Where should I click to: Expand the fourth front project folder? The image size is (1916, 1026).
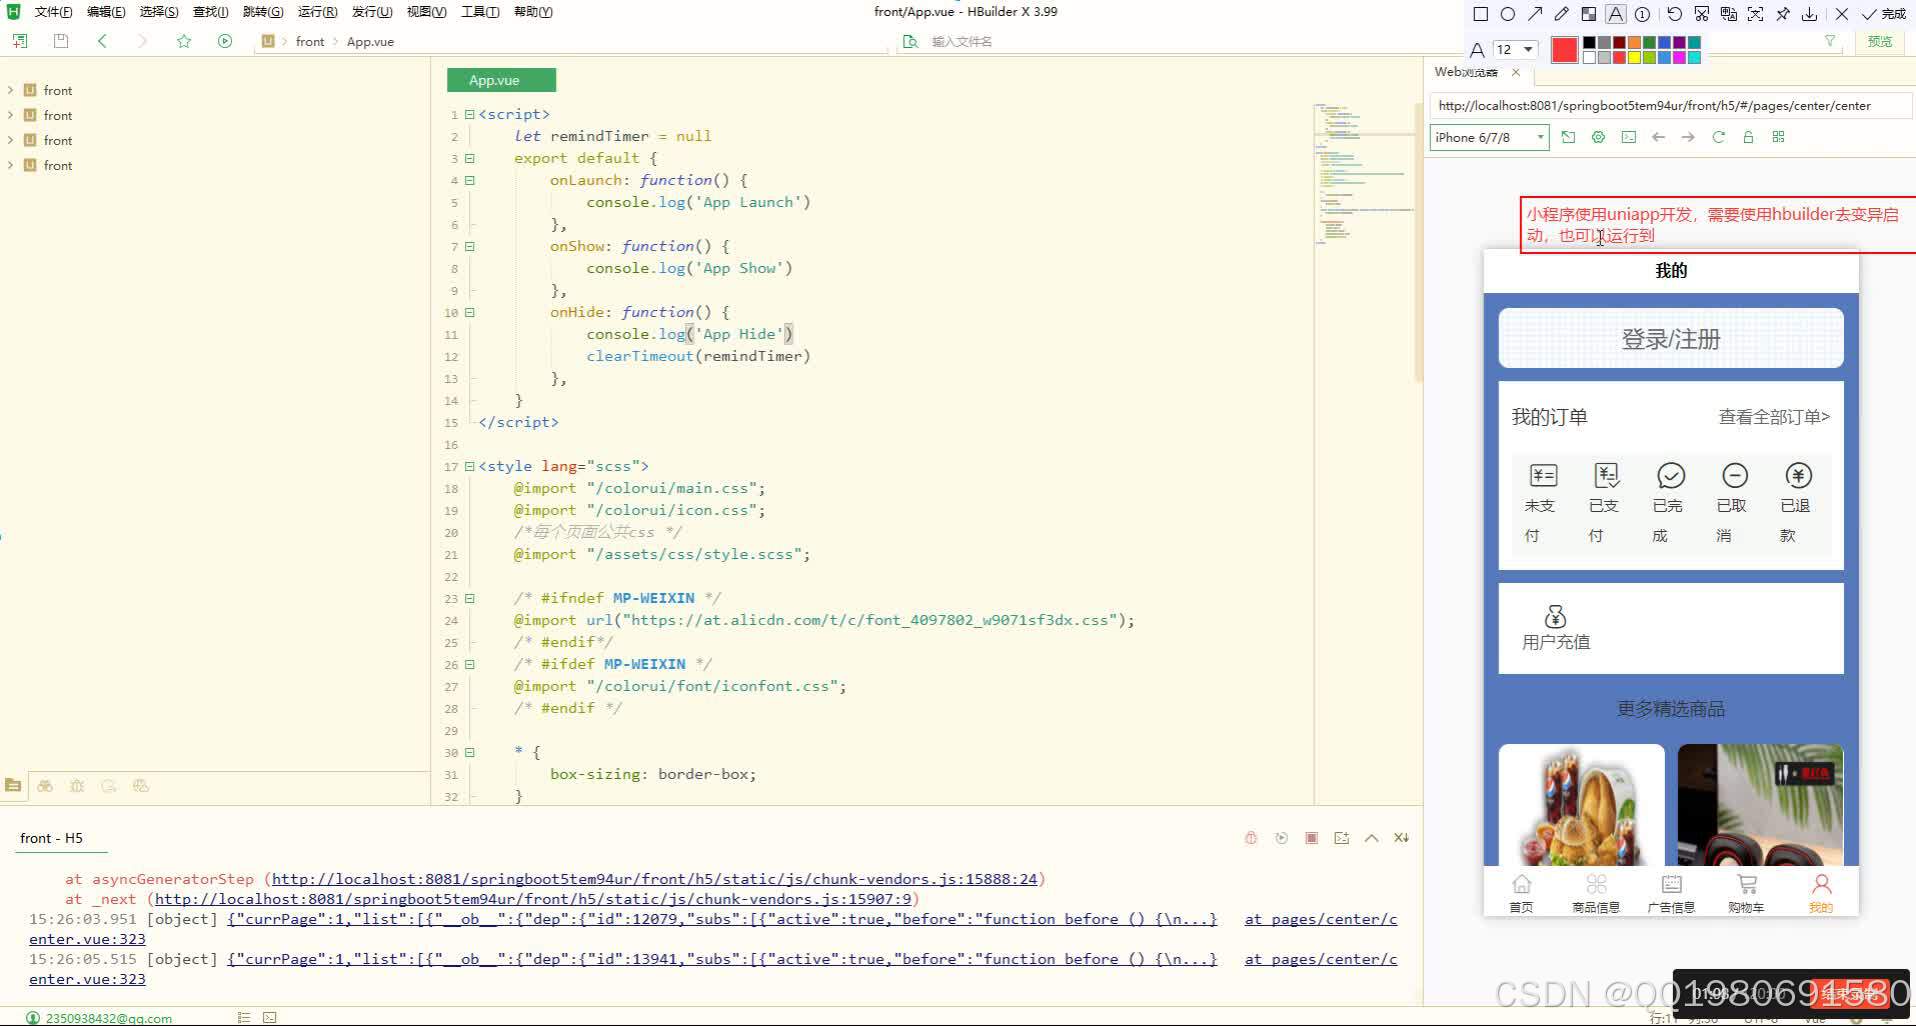pos(10,165)
